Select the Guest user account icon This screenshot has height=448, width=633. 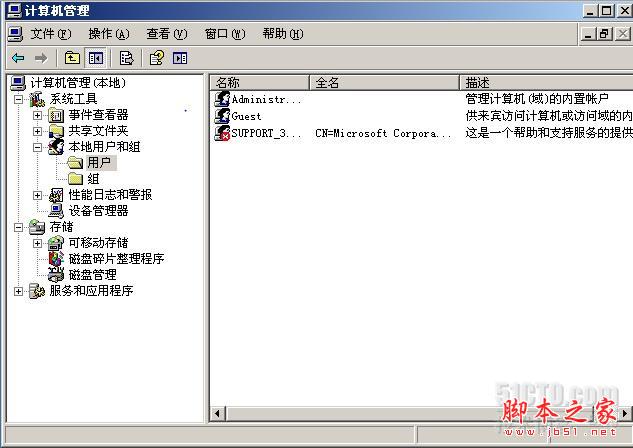(x=222, y=116)
